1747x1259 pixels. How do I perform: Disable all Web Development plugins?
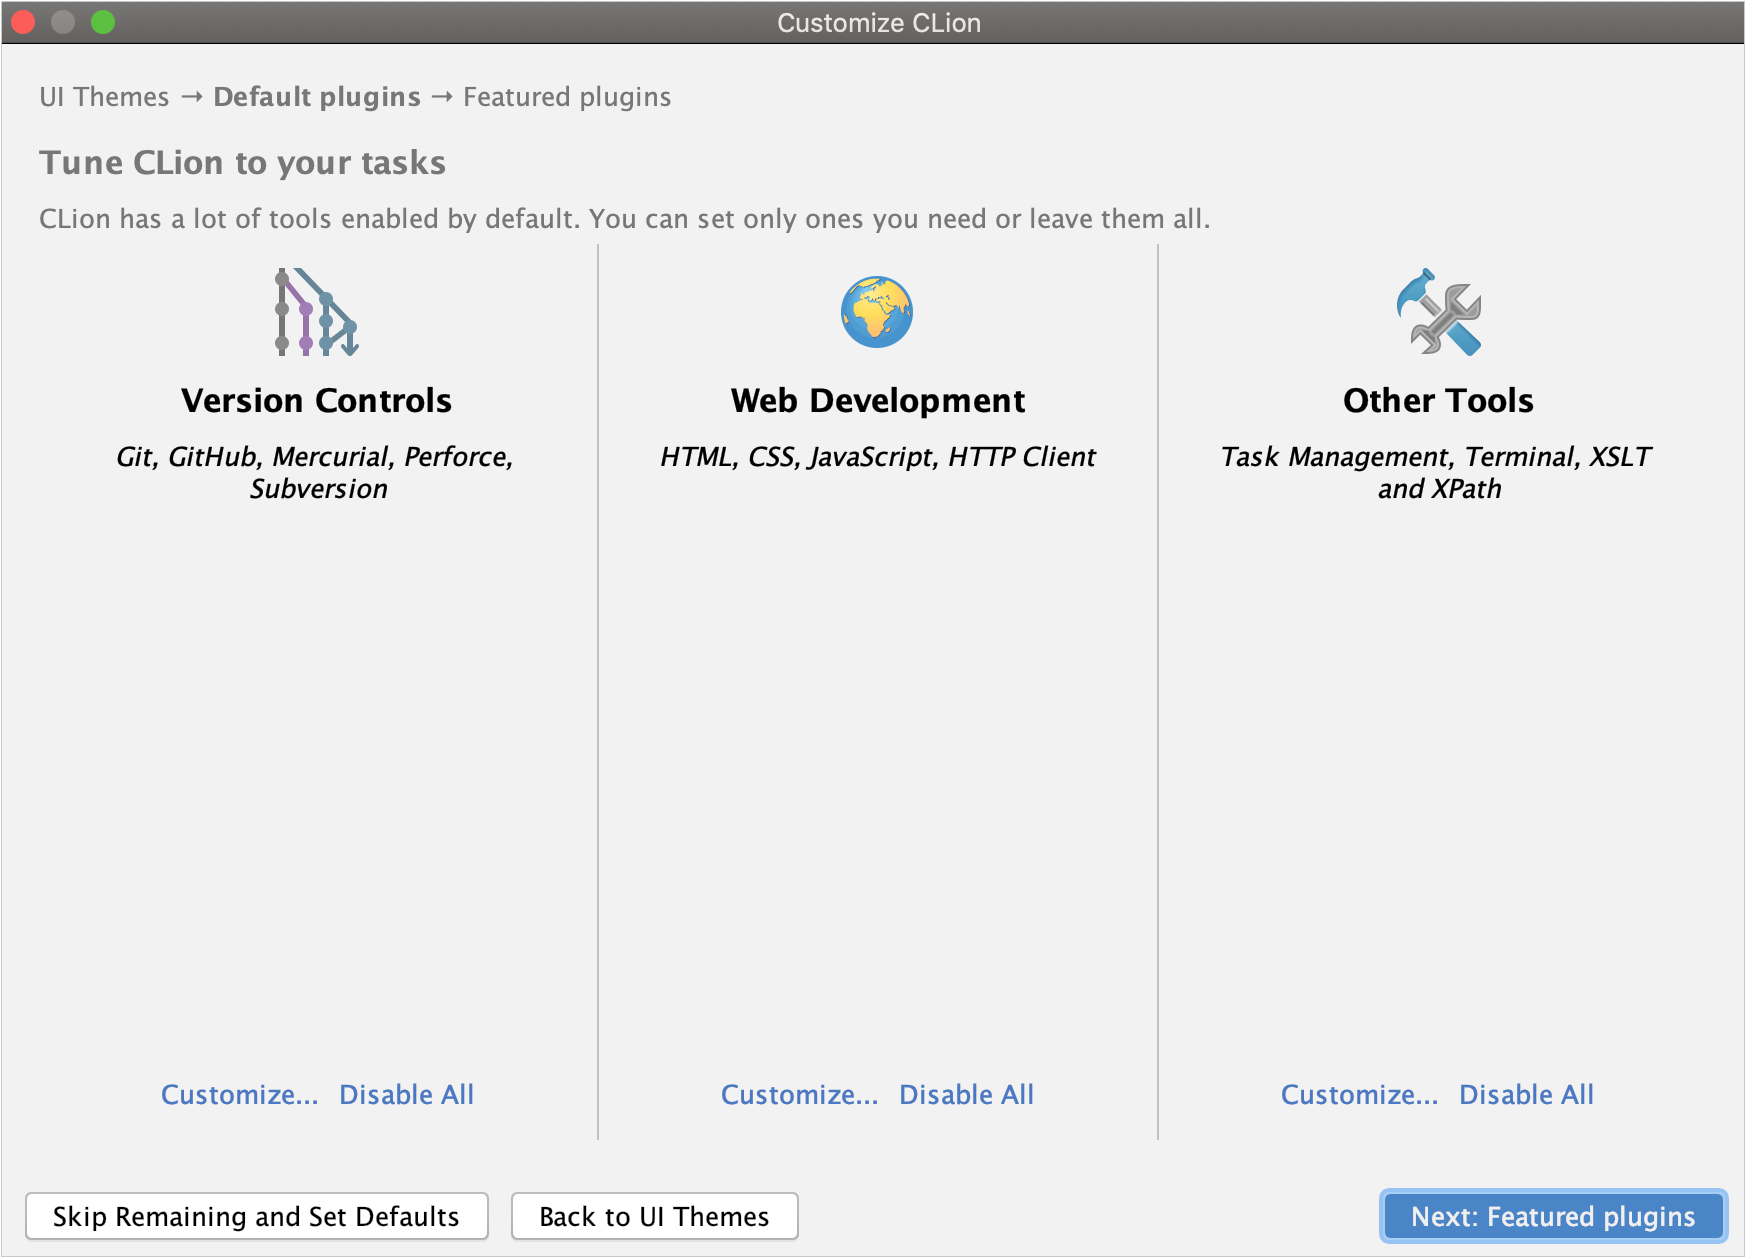967,1095
